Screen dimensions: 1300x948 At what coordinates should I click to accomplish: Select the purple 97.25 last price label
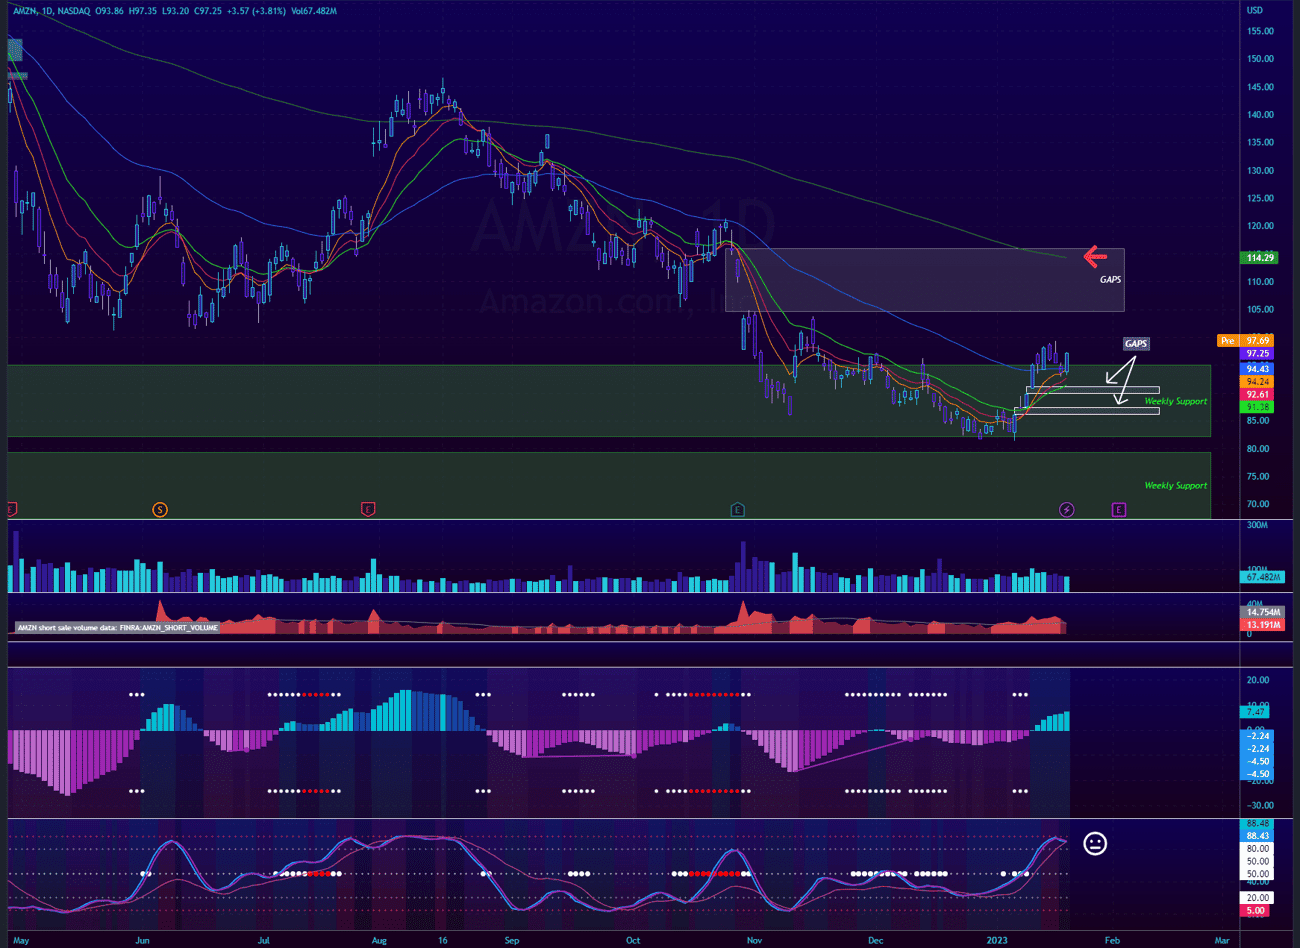tap(1258, 354)
